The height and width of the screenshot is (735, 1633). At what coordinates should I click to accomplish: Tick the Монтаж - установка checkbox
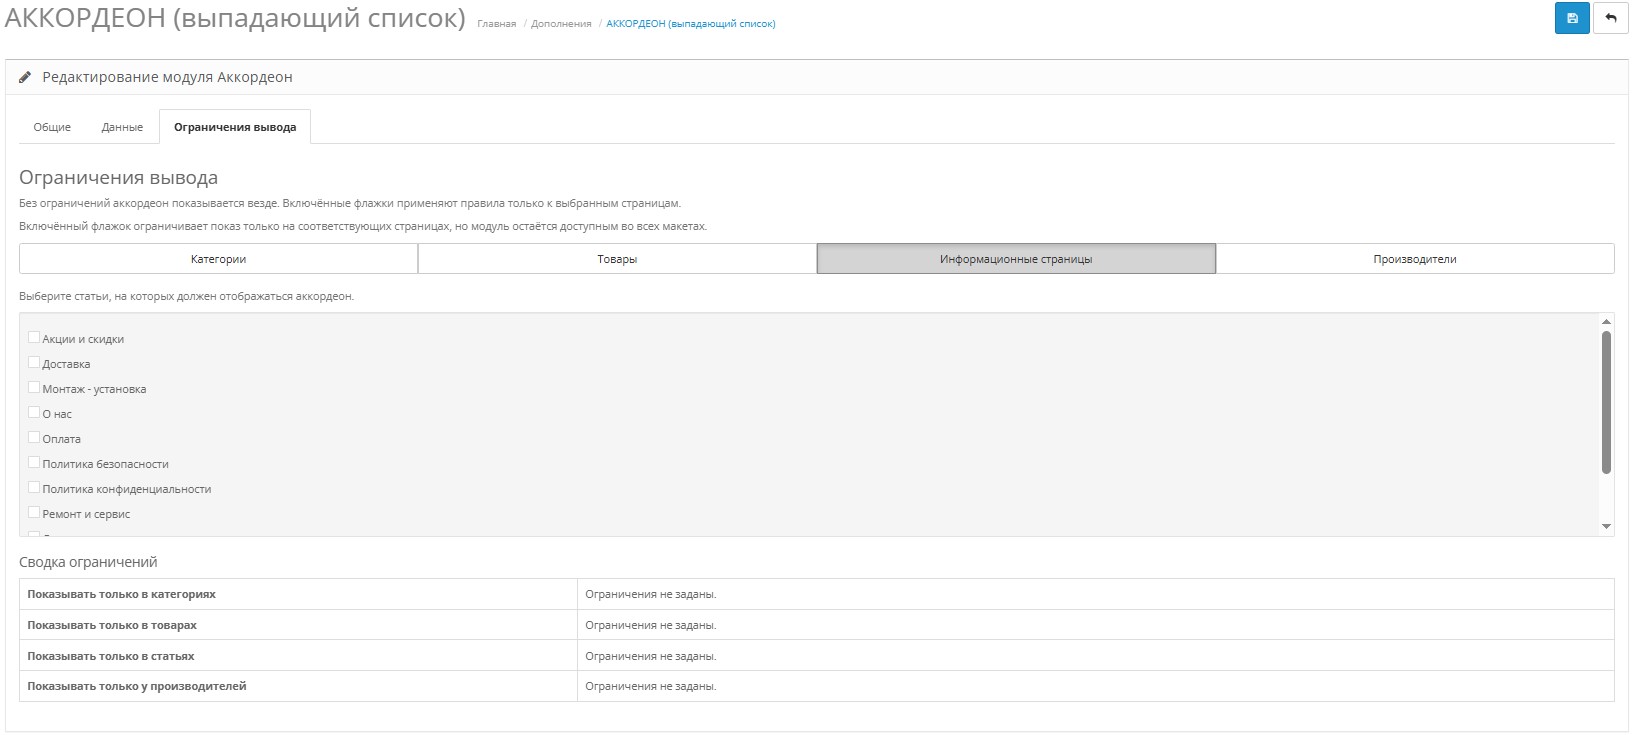tap(34, 388)
